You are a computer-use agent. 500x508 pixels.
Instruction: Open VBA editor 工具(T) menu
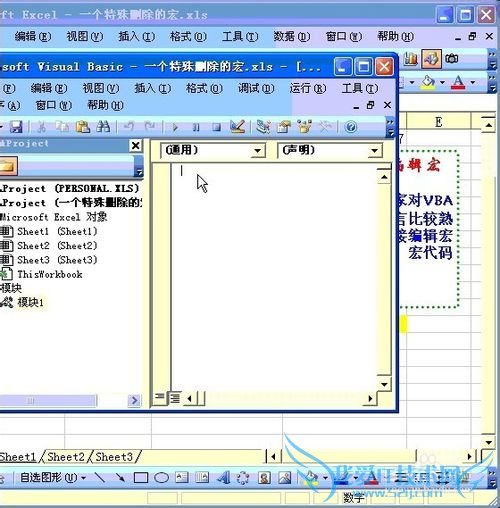tap(360, 88)
